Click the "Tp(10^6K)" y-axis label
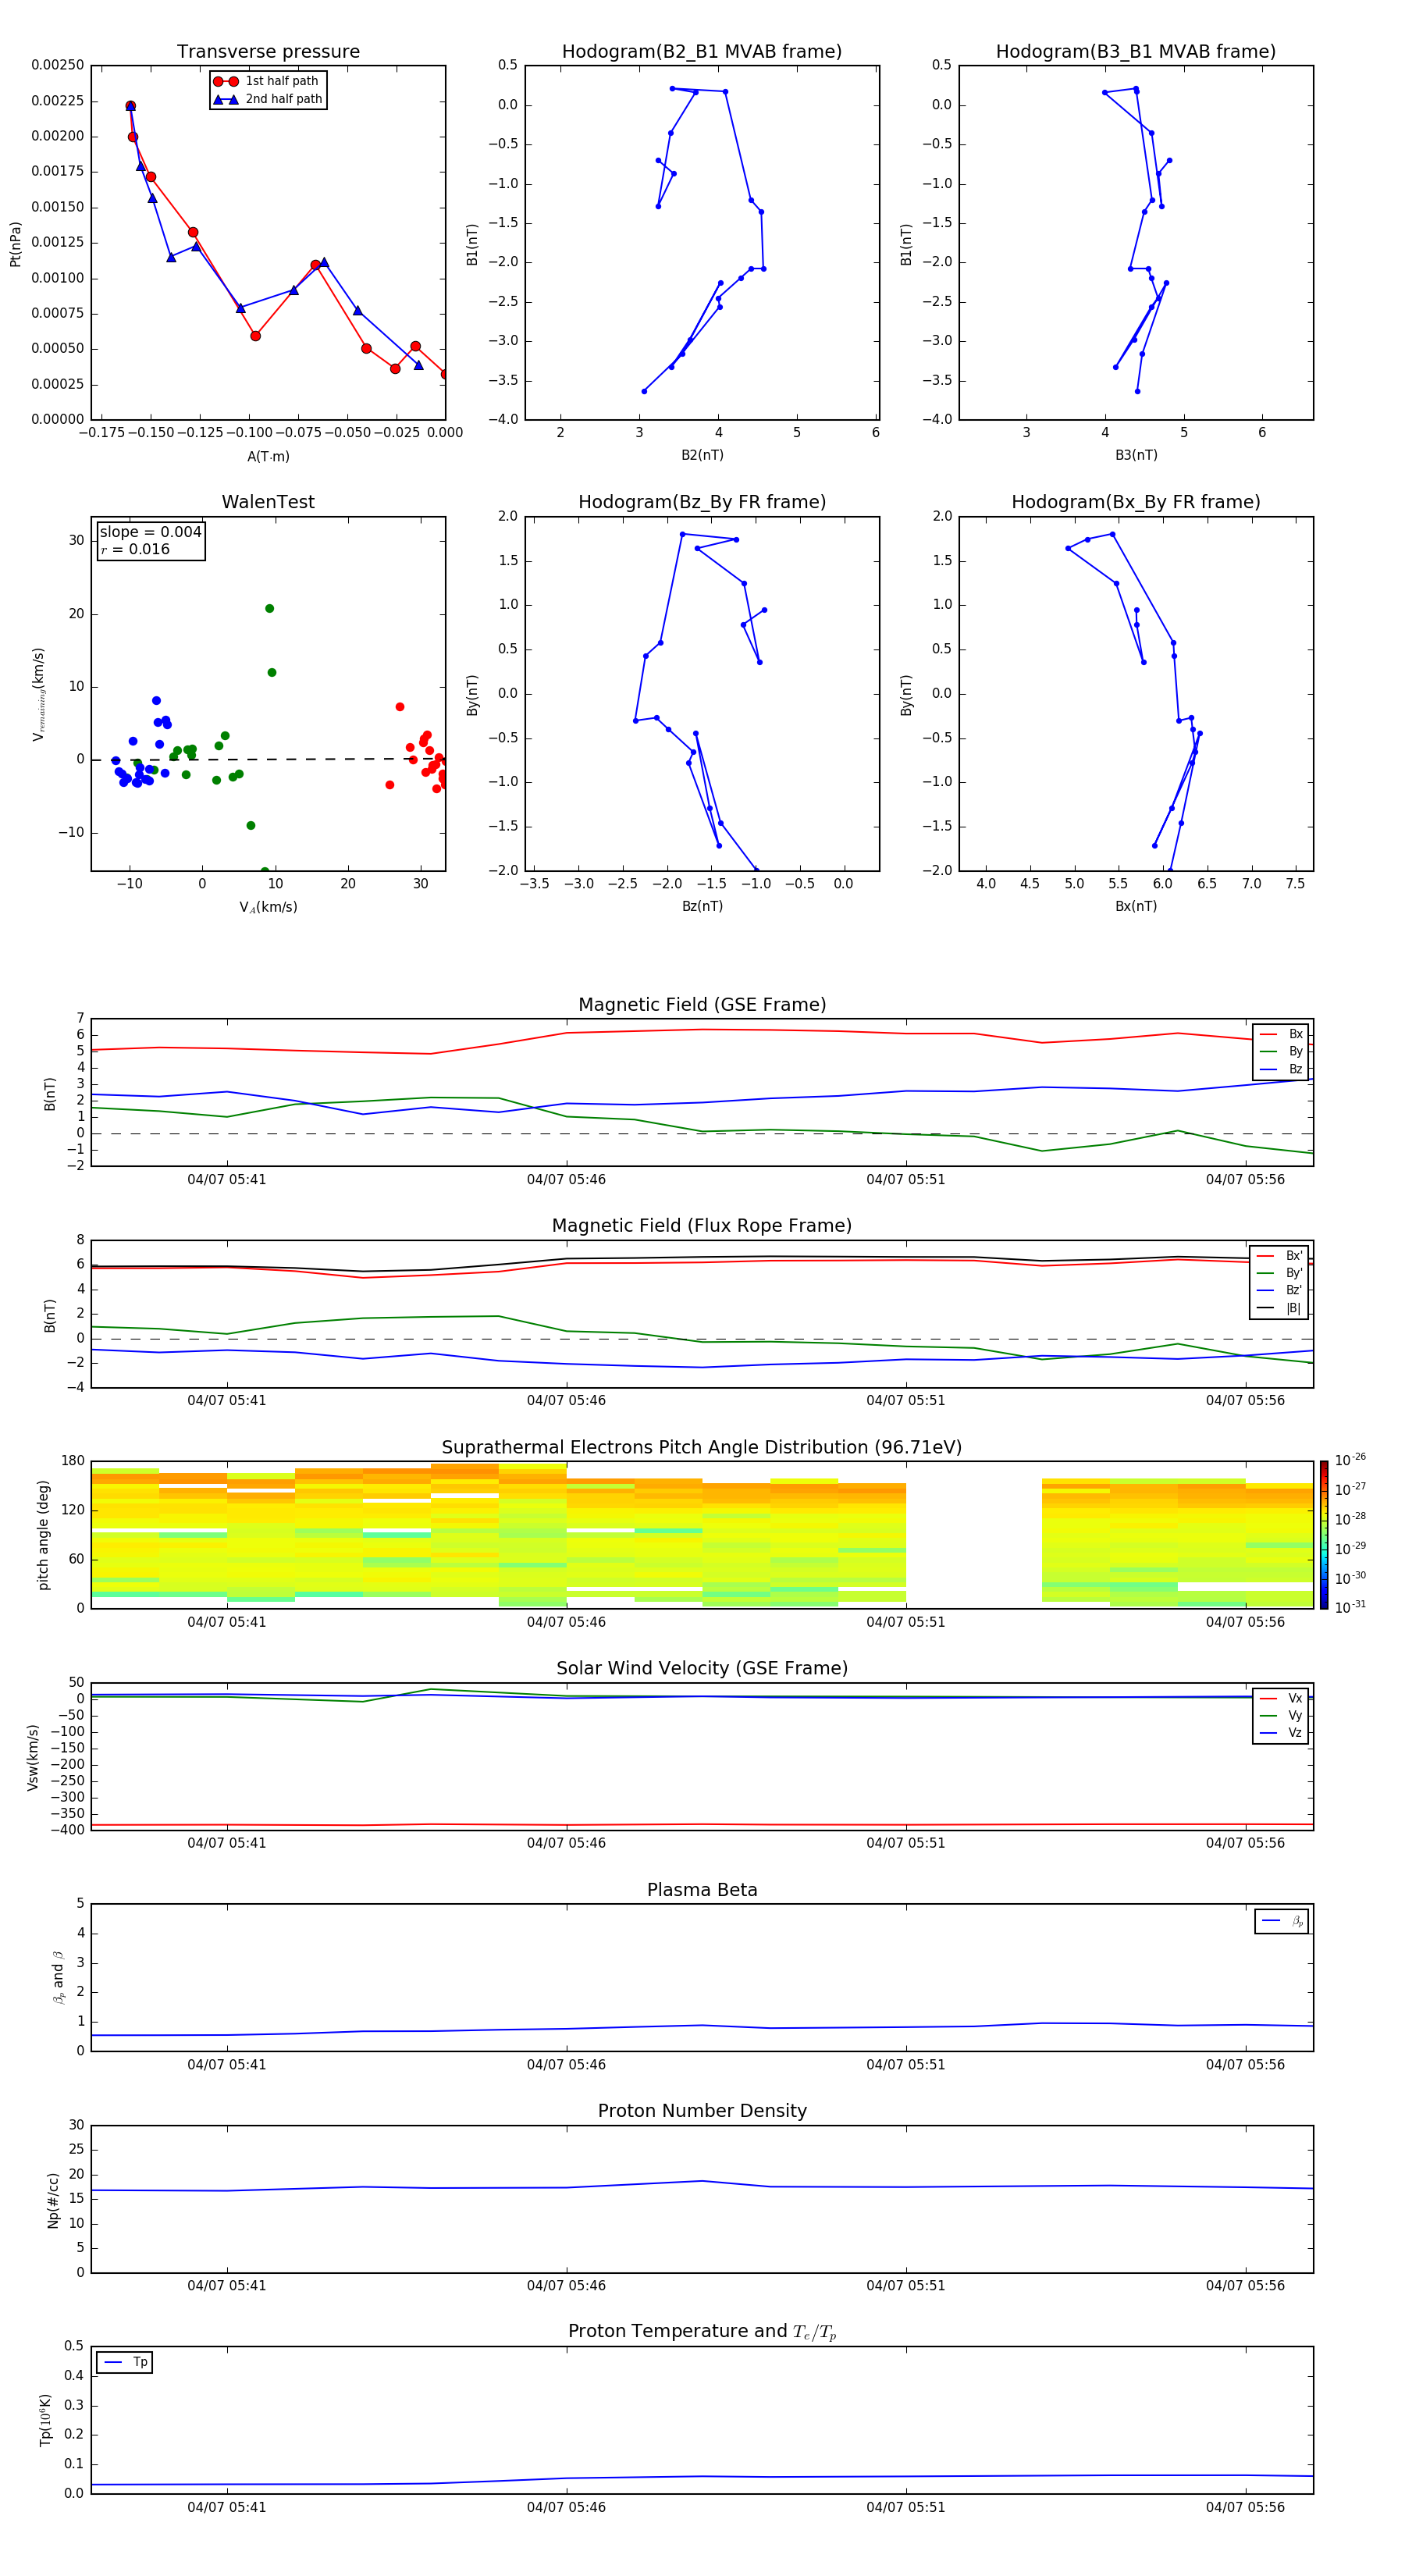 point(45,2421)
